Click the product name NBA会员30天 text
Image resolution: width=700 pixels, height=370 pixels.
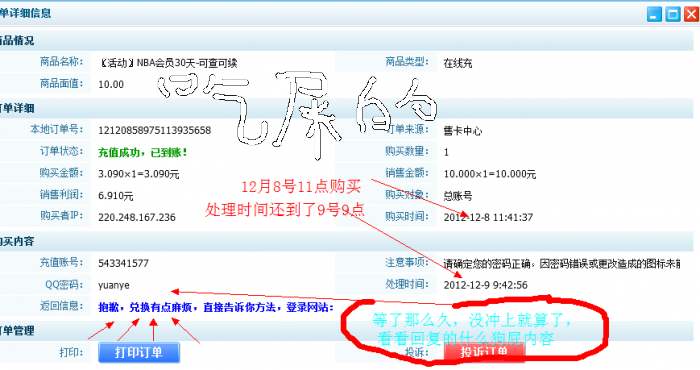168,63
